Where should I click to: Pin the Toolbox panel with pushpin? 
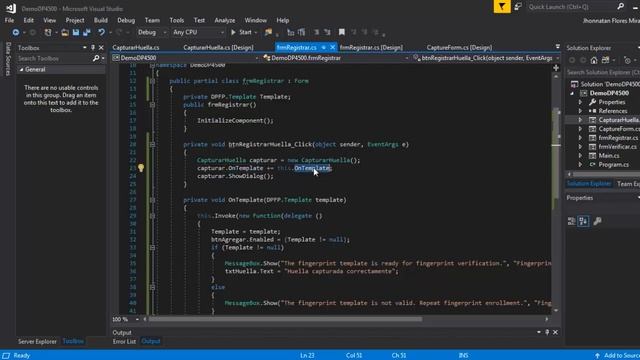(93, 48)
